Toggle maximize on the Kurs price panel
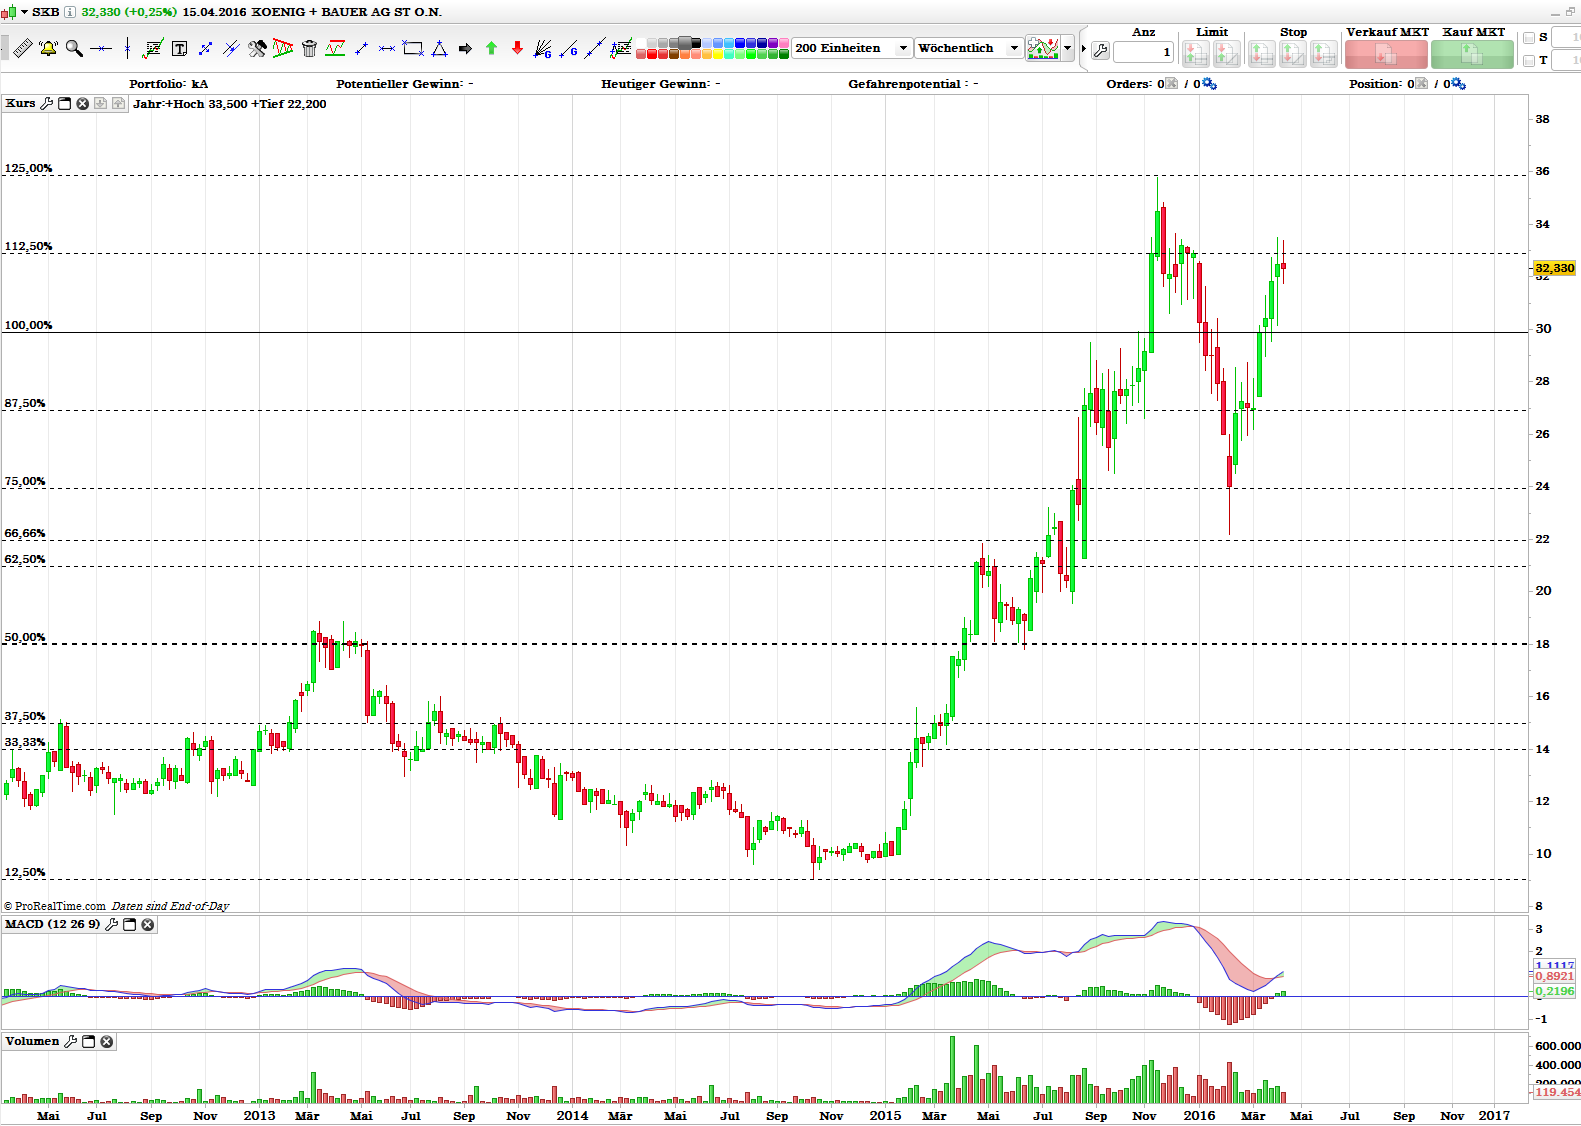The image size is (1581, 1126). click(65, 104)
